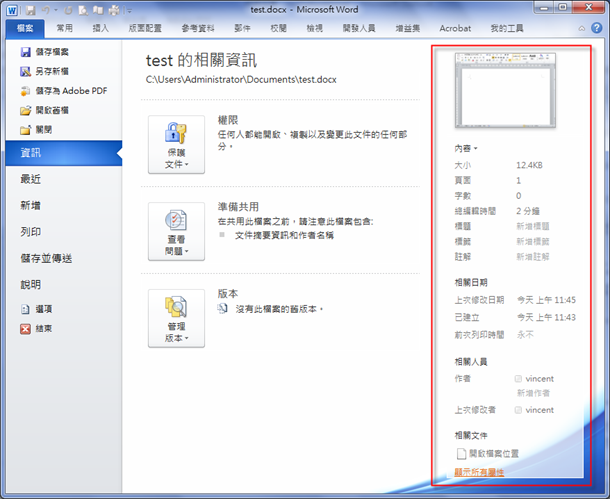Switch to the 插入 ribbon tab
Image resolution: width=610 pixels, height=499 pixels.
pos(101,28)
